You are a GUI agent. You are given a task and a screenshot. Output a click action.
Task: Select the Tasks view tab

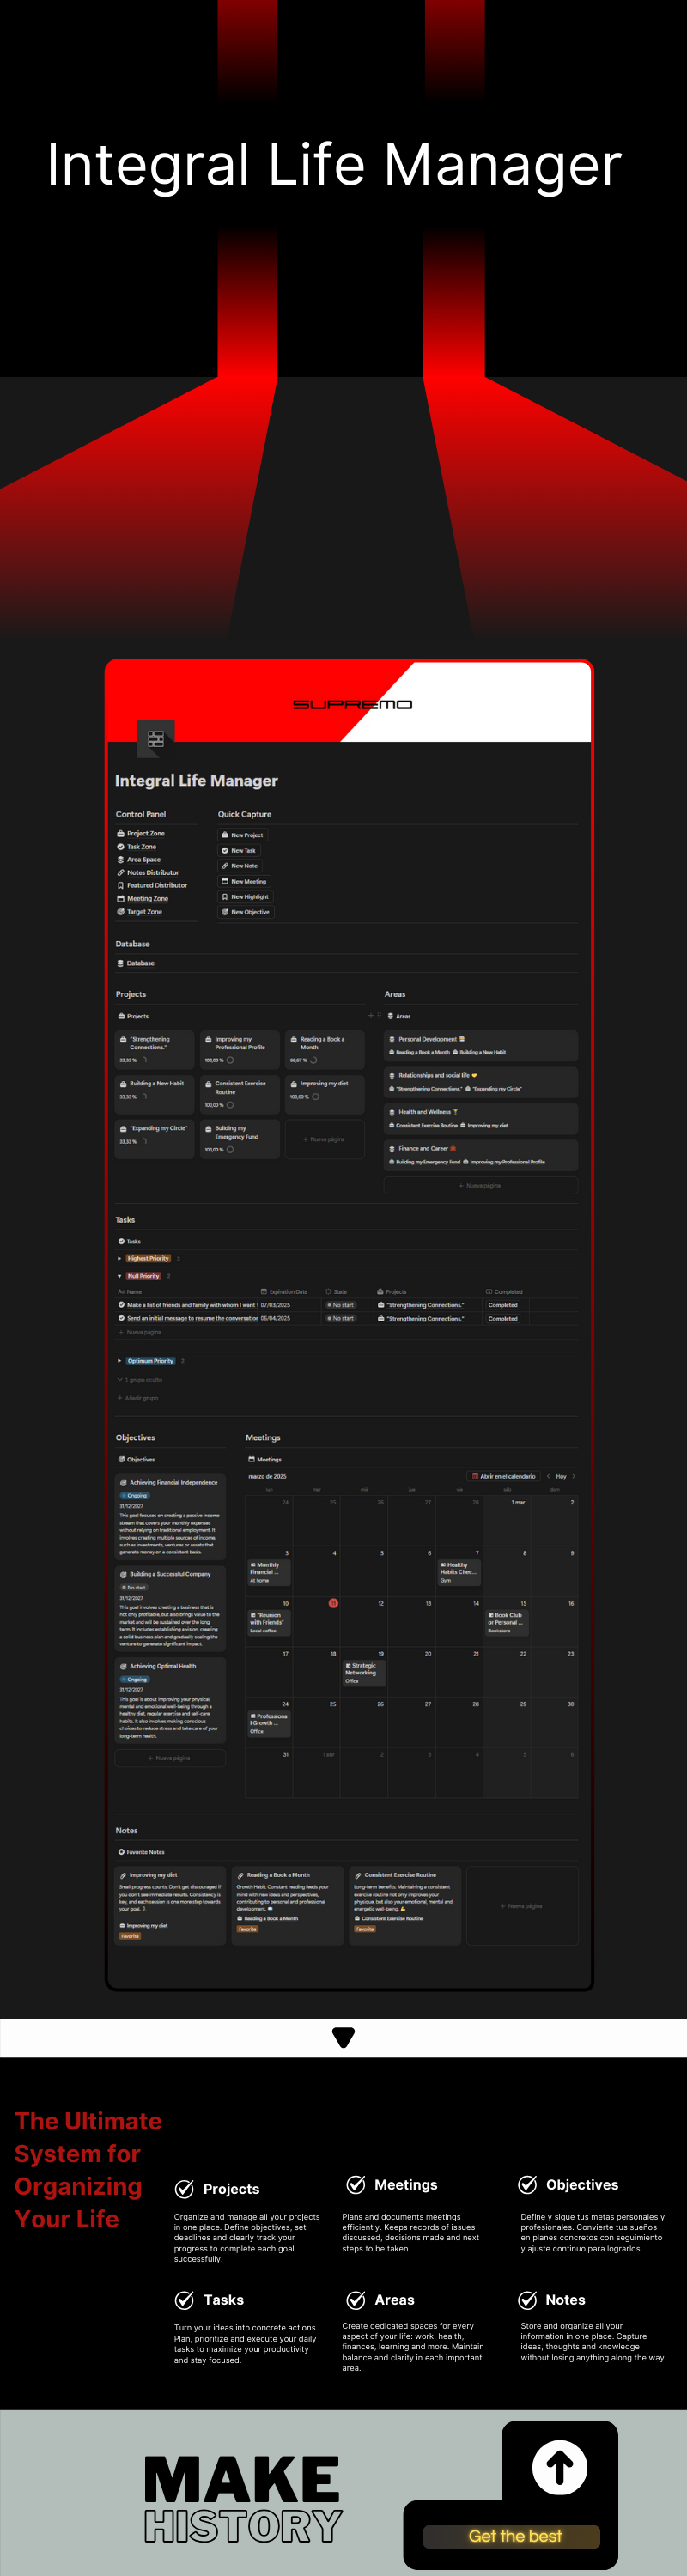click(129, 1241)
